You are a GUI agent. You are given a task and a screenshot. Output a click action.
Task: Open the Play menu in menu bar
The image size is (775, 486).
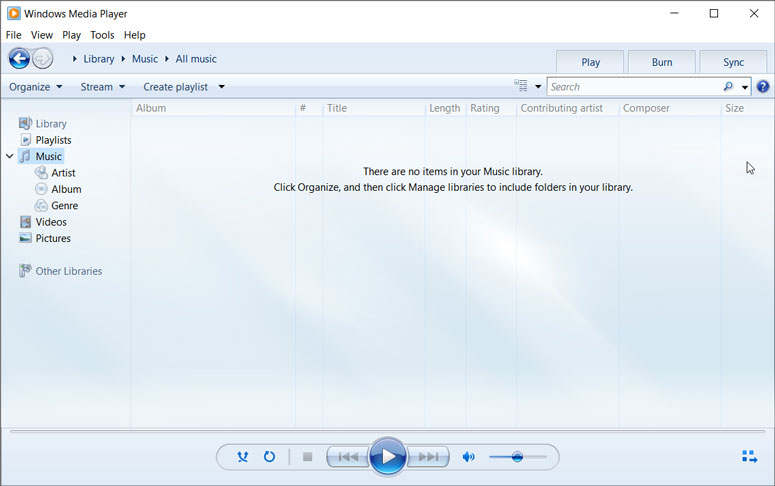click(x=71, y=35)
